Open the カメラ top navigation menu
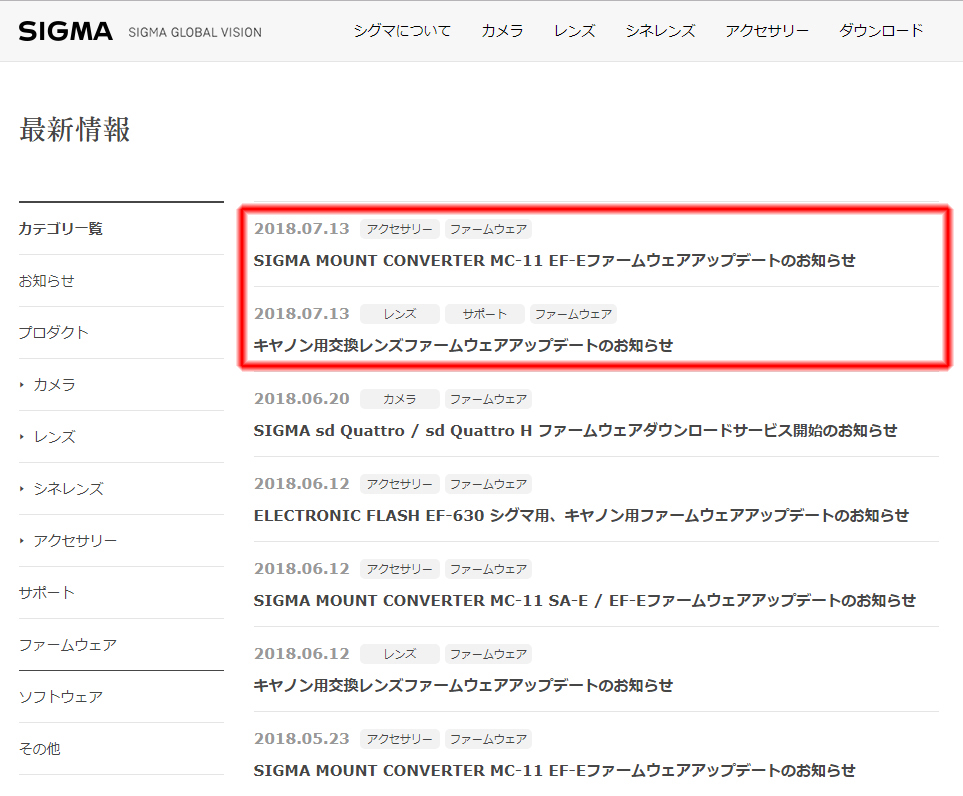The height and width of the screenshot is (796, 963). tap(502, 31)
